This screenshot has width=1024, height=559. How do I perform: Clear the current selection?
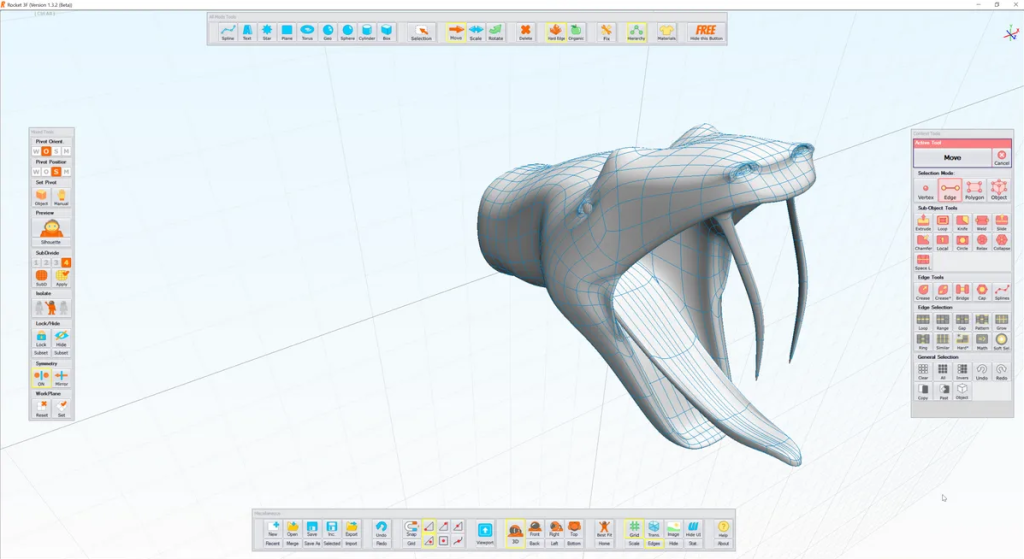(x=923, y=372)
